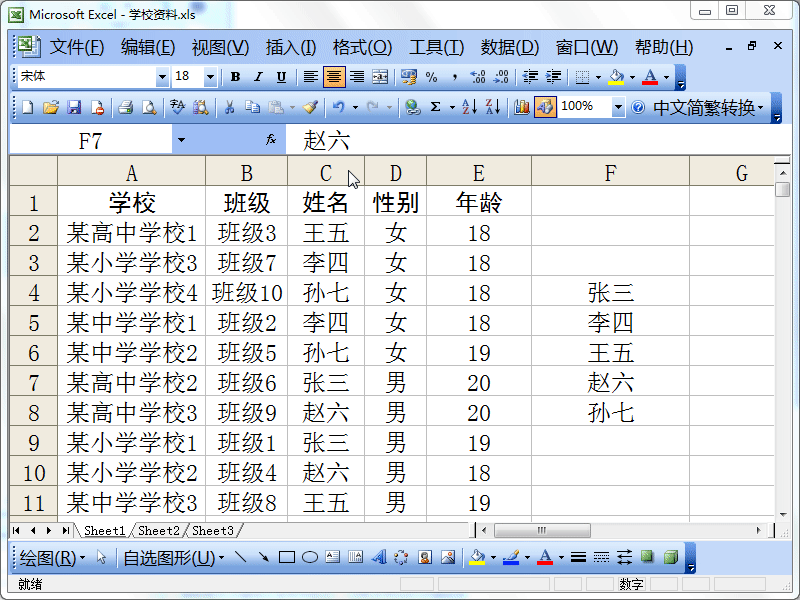Decrease decimal places
The width and height of the screenshot is (800, 600).
(x=501, y=77)
